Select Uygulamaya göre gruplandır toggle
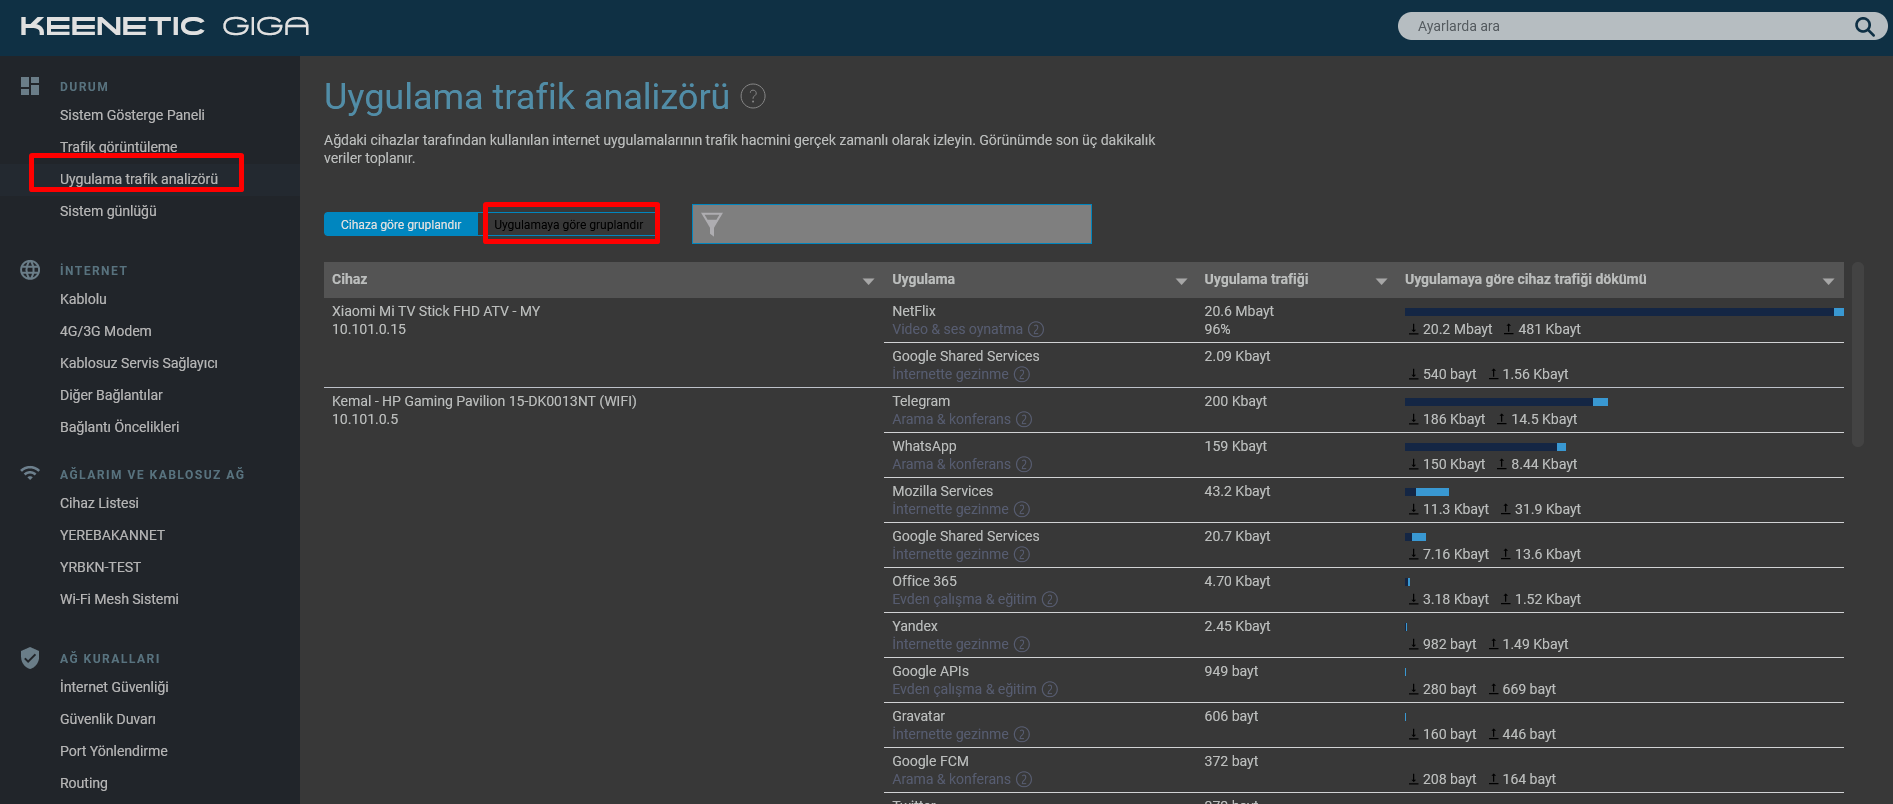 [x=569, y=225]
